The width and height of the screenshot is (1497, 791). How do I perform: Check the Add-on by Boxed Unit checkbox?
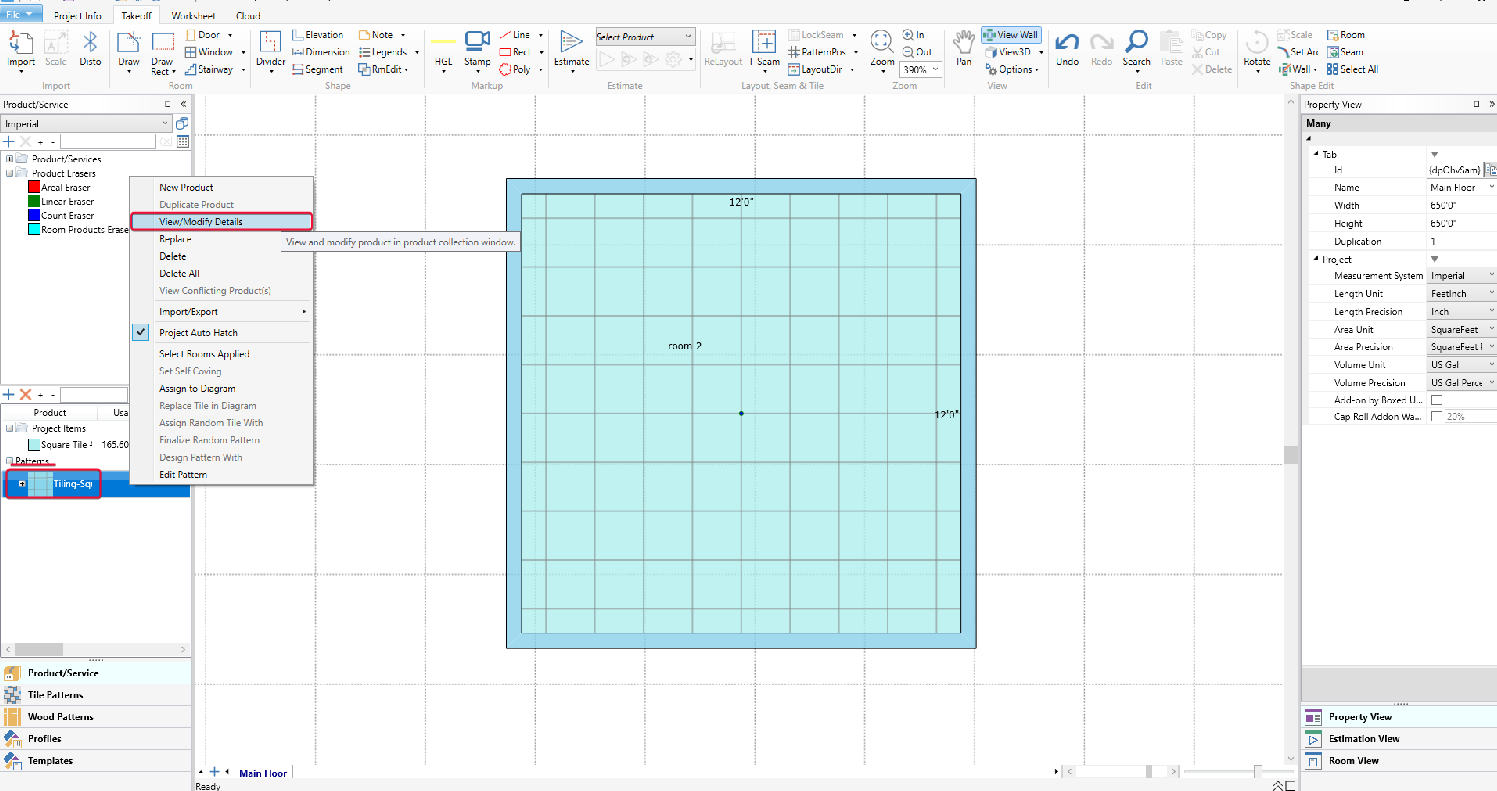[x=1437, y=400]
